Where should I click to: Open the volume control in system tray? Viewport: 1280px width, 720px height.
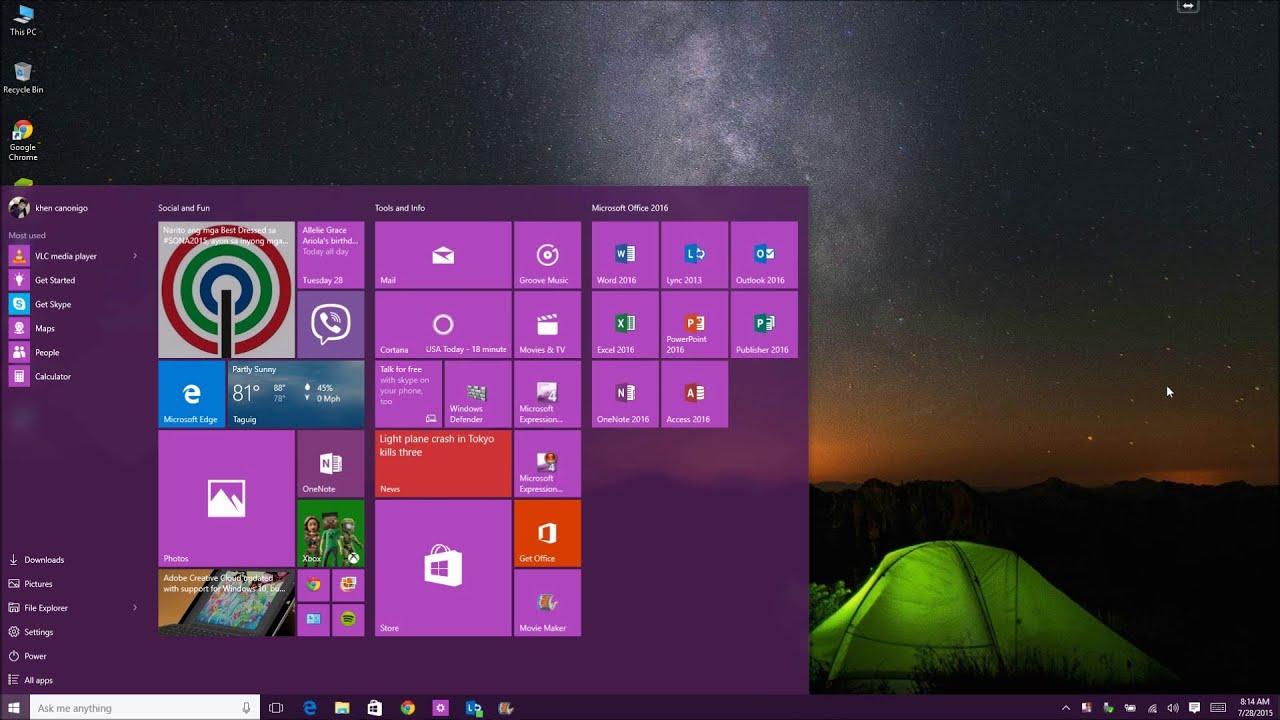1172,708
